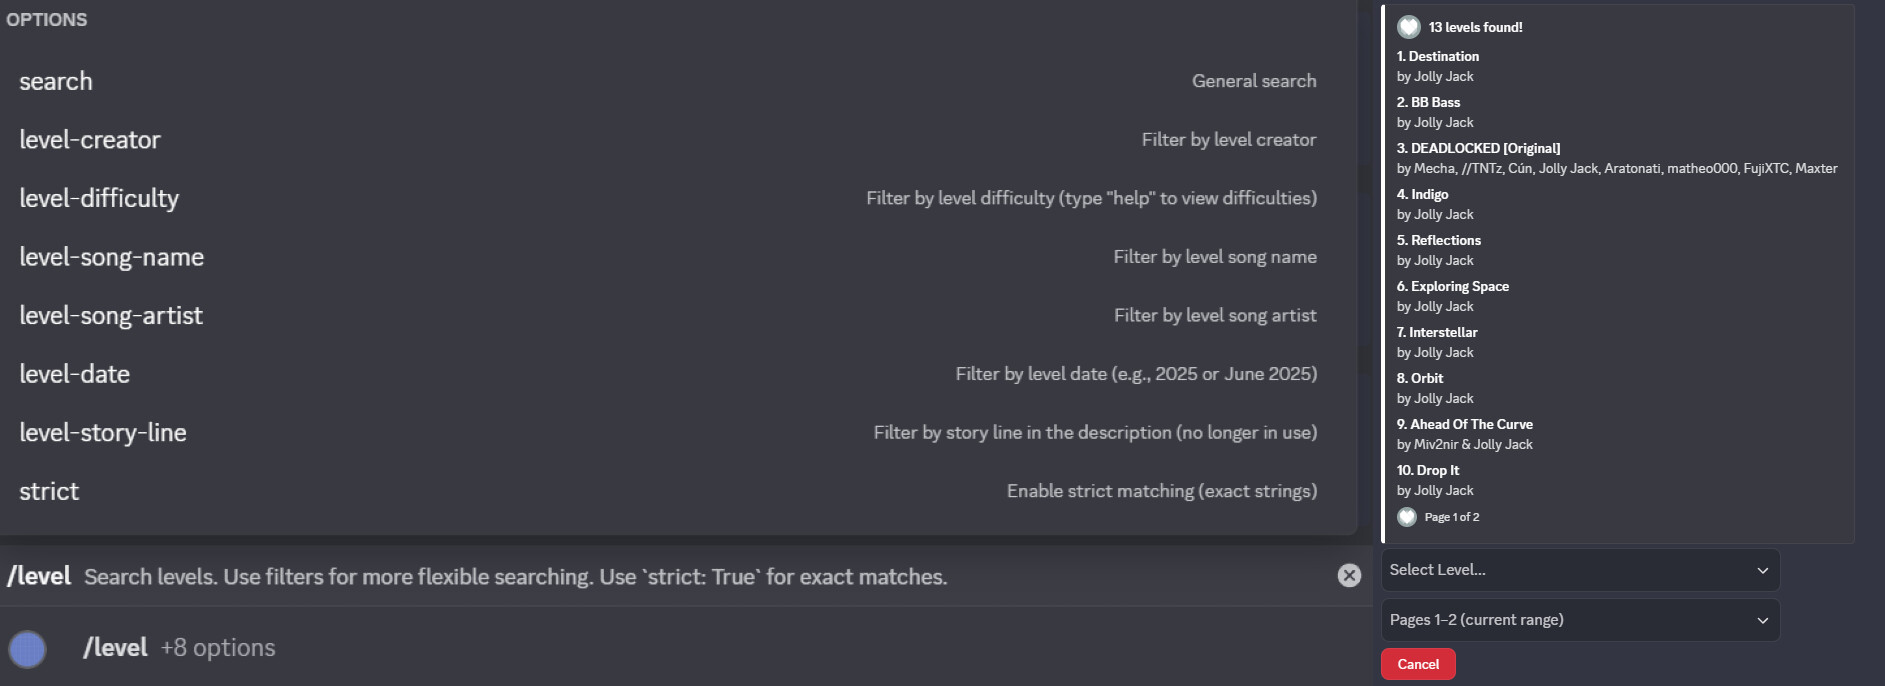Screen dimensions: 1885x686
Task: Click the bot avatar next to /level
Action: 28,649
